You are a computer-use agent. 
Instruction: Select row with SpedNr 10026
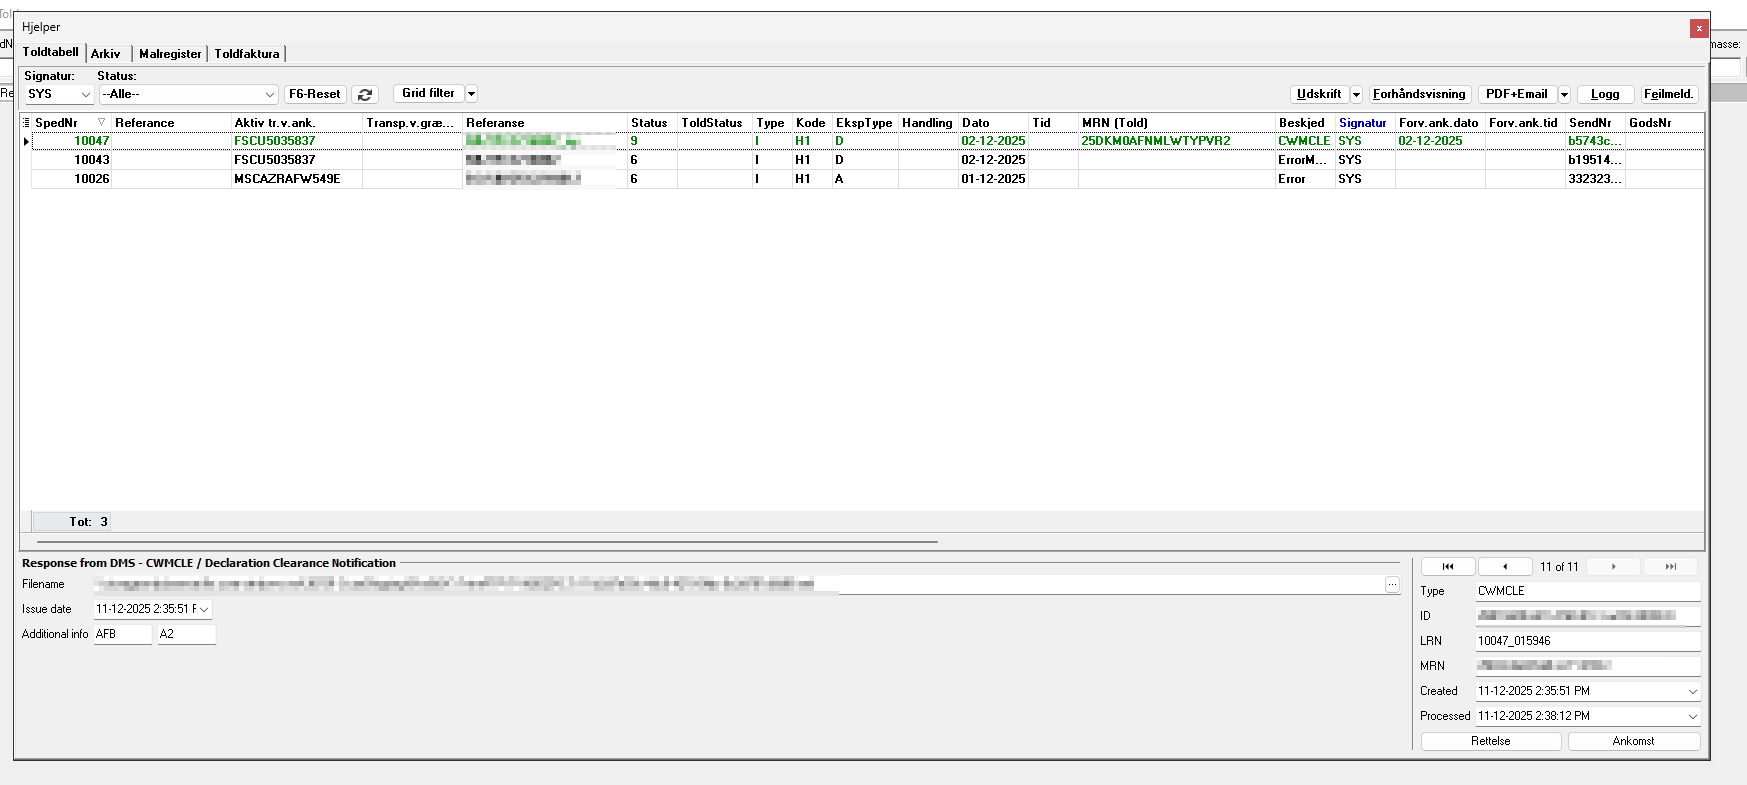coord(92,179)
